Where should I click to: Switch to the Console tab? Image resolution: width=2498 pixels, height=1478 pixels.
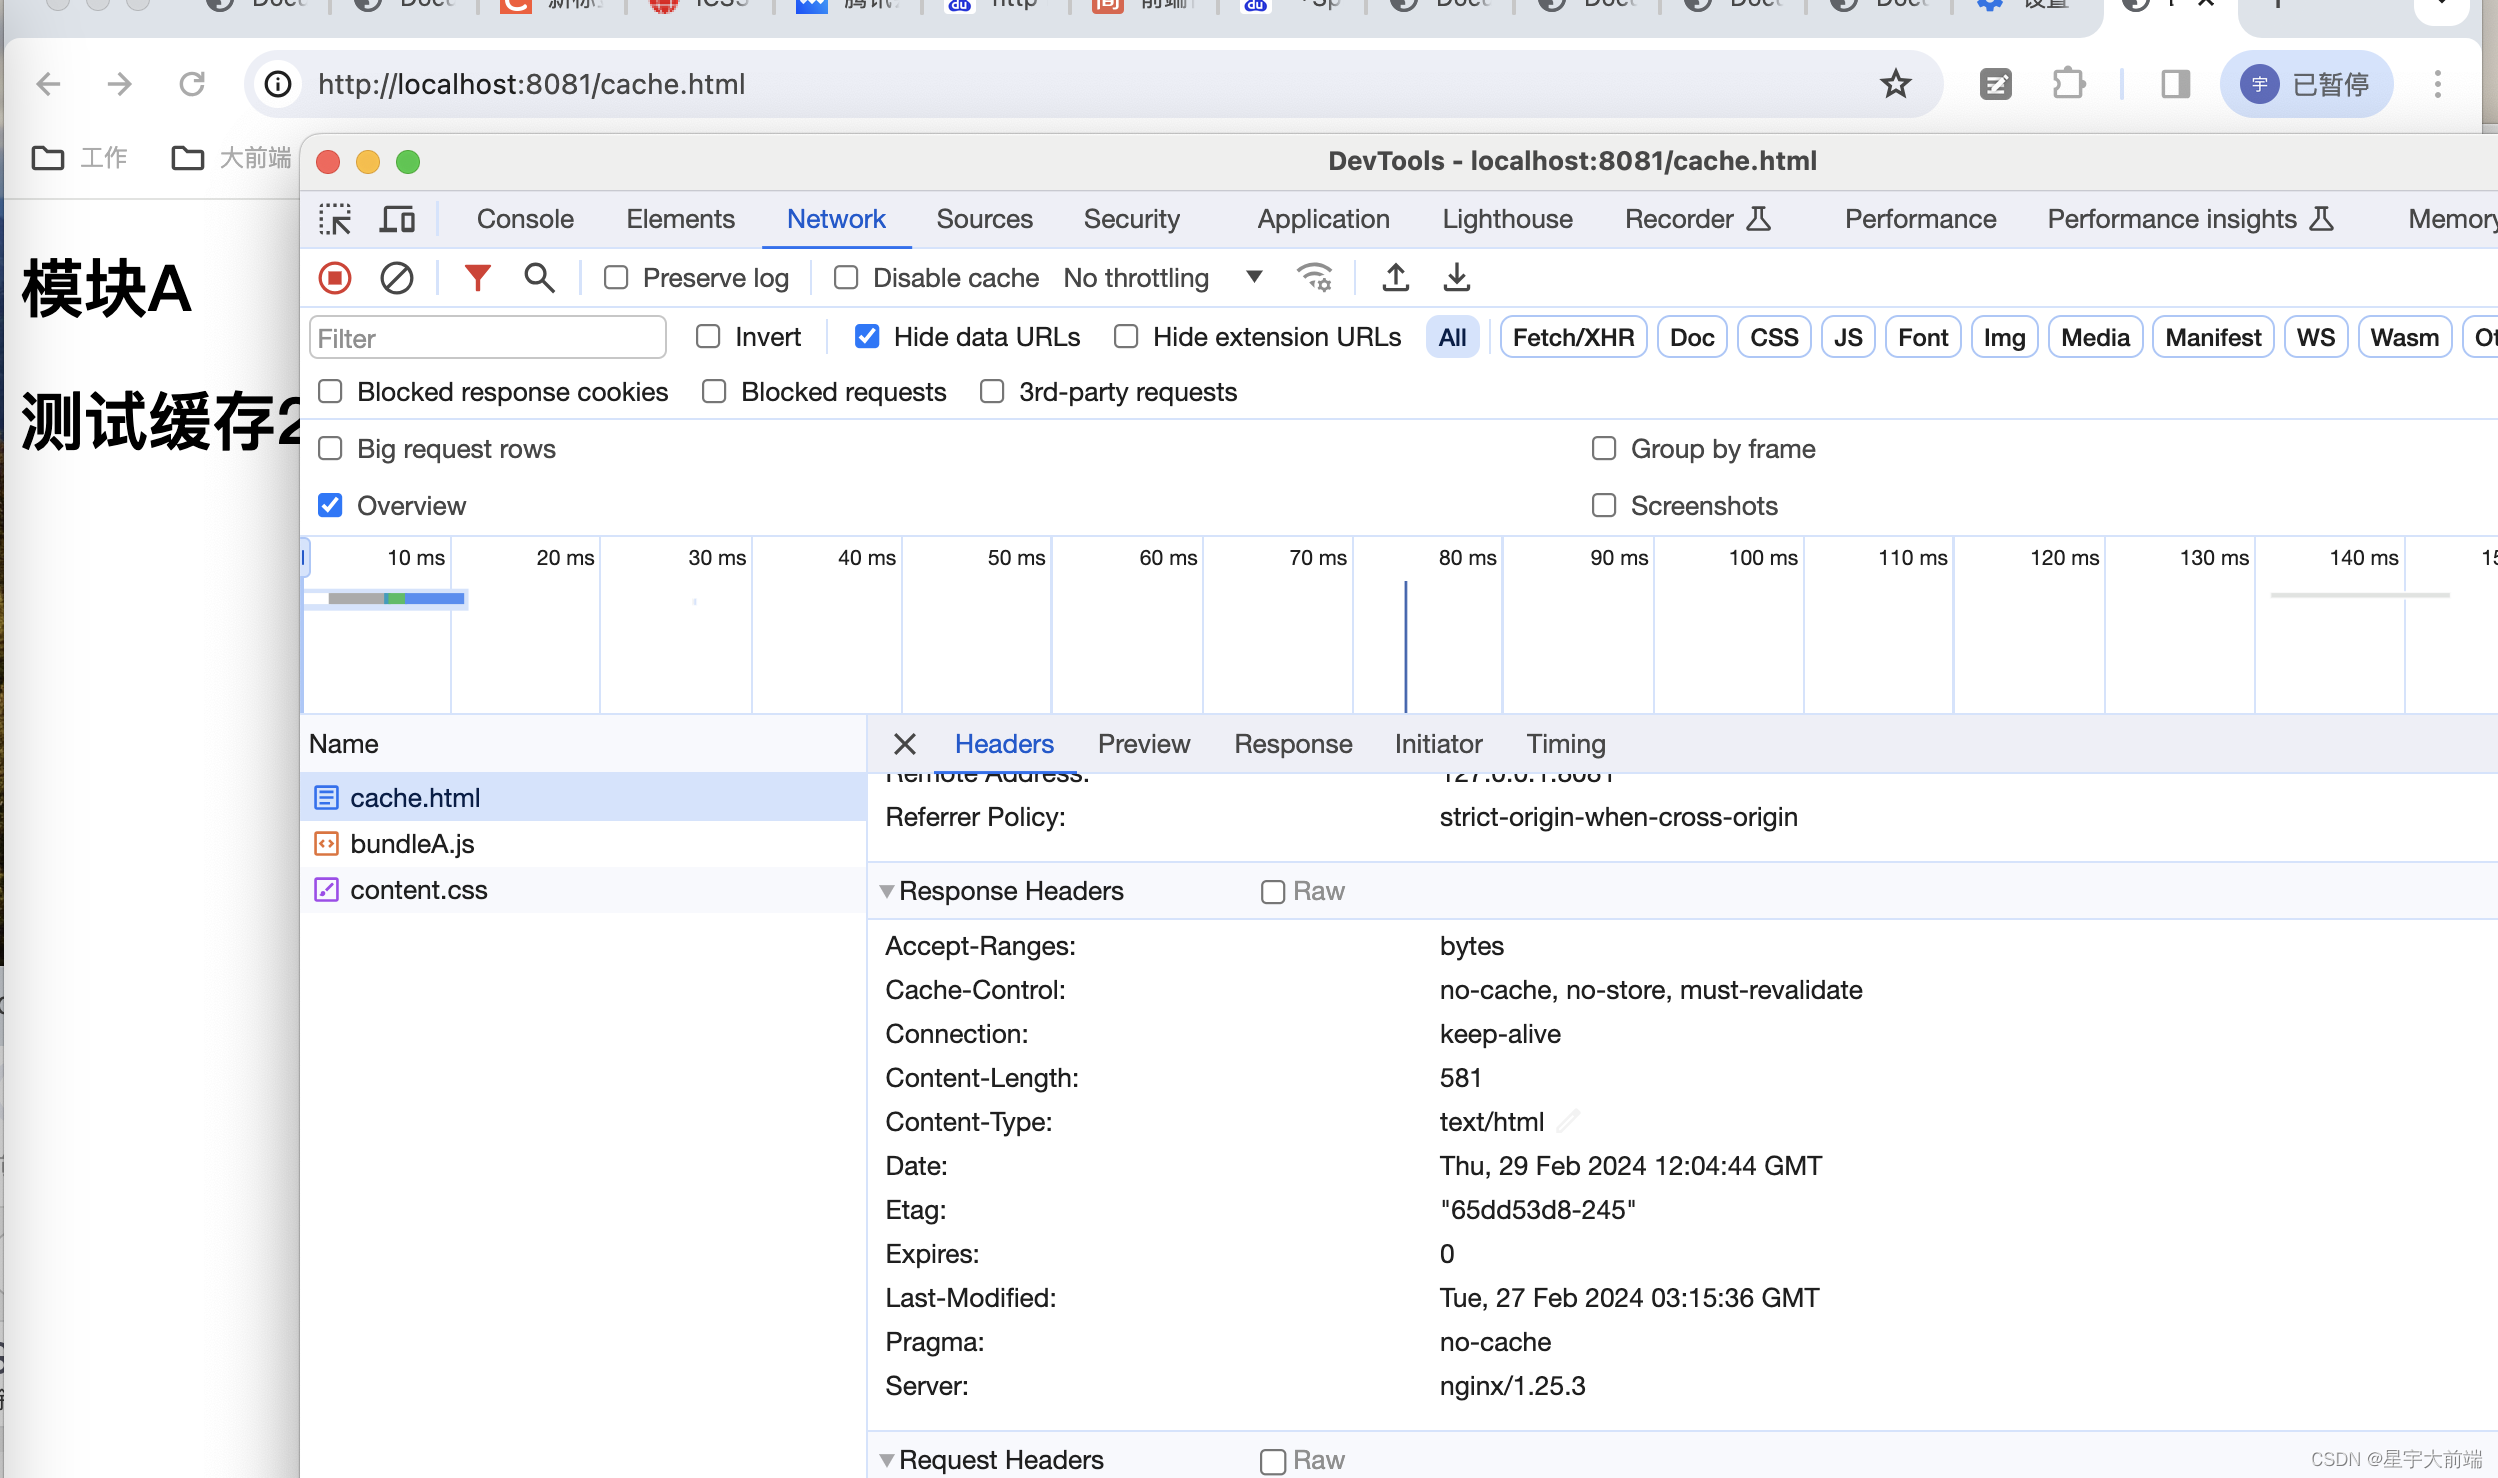pos(525,219)
